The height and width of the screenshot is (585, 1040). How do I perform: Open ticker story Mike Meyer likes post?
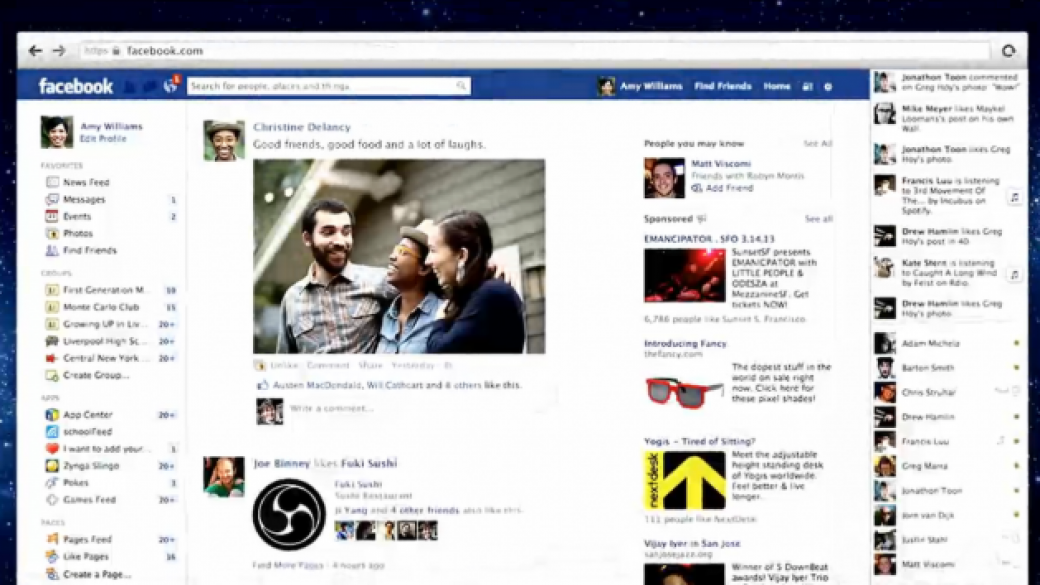click(x=948, y=118)
